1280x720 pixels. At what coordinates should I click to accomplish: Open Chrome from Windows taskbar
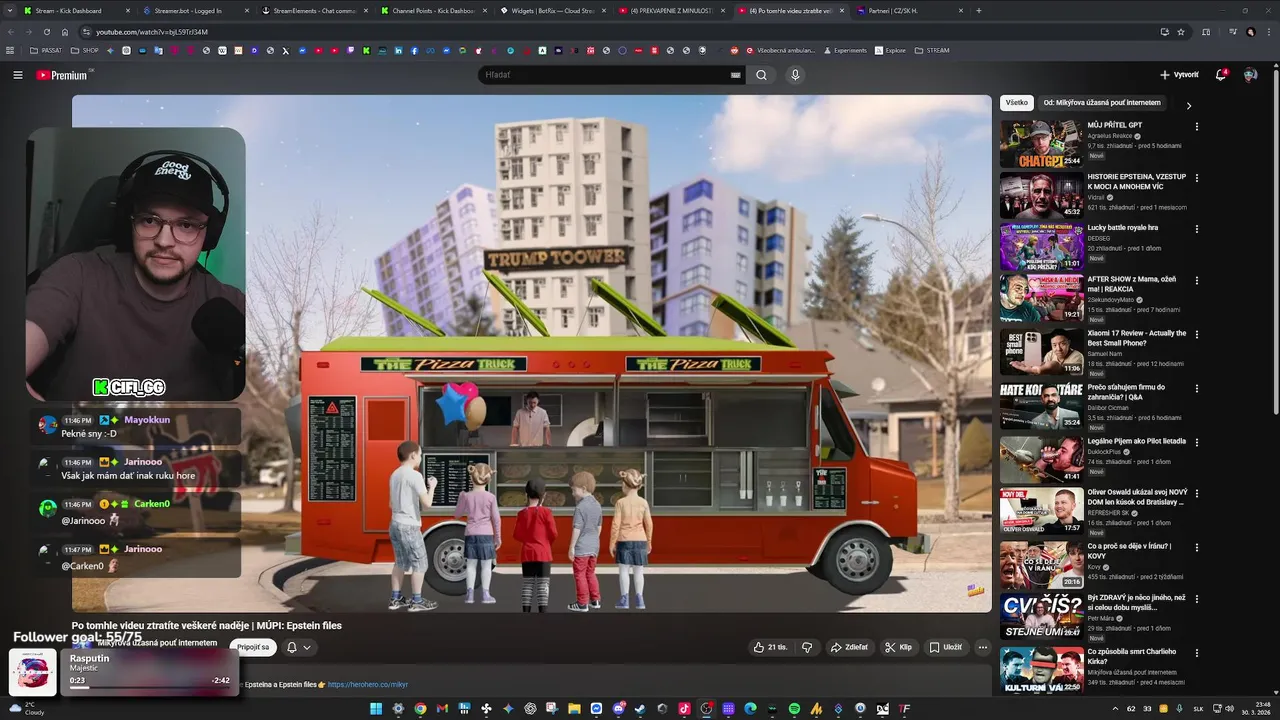pos(420,709)
